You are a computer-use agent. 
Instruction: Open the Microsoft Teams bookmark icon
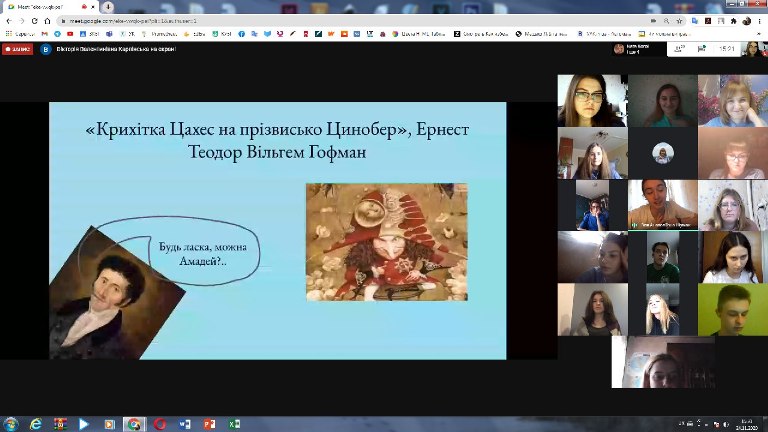coord(109,34)
